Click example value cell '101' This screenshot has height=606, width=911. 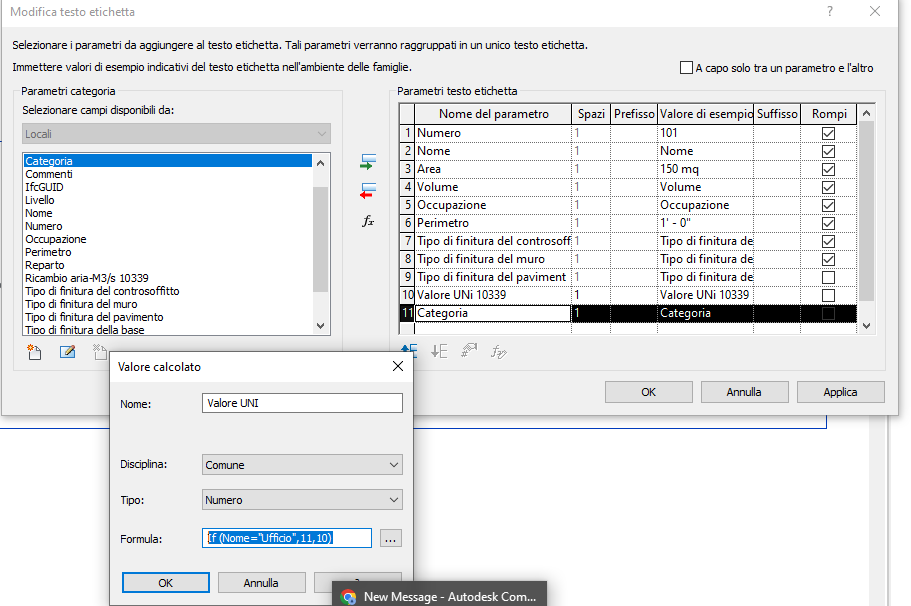(x=705, y=133)
